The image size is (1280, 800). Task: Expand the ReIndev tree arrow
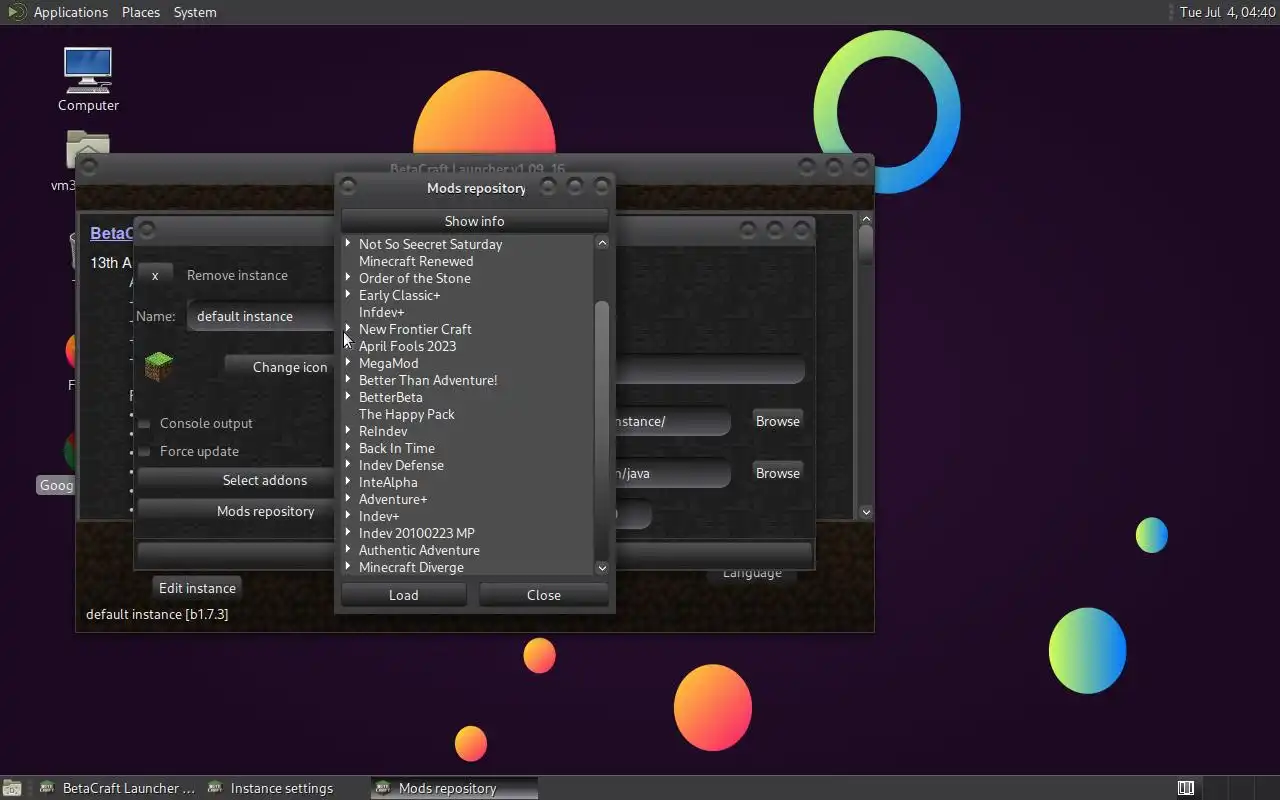[x=348, y=431]
